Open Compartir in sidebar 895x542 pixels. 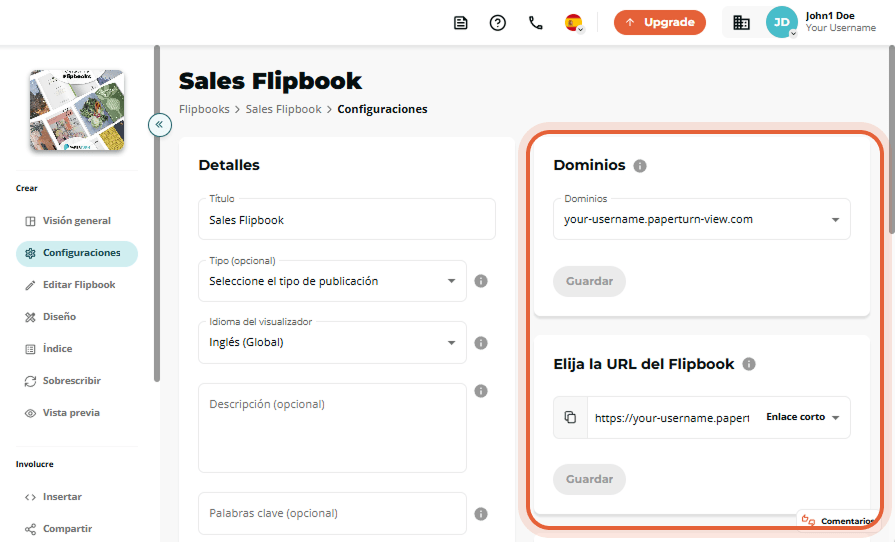click(x=76, y=529)
